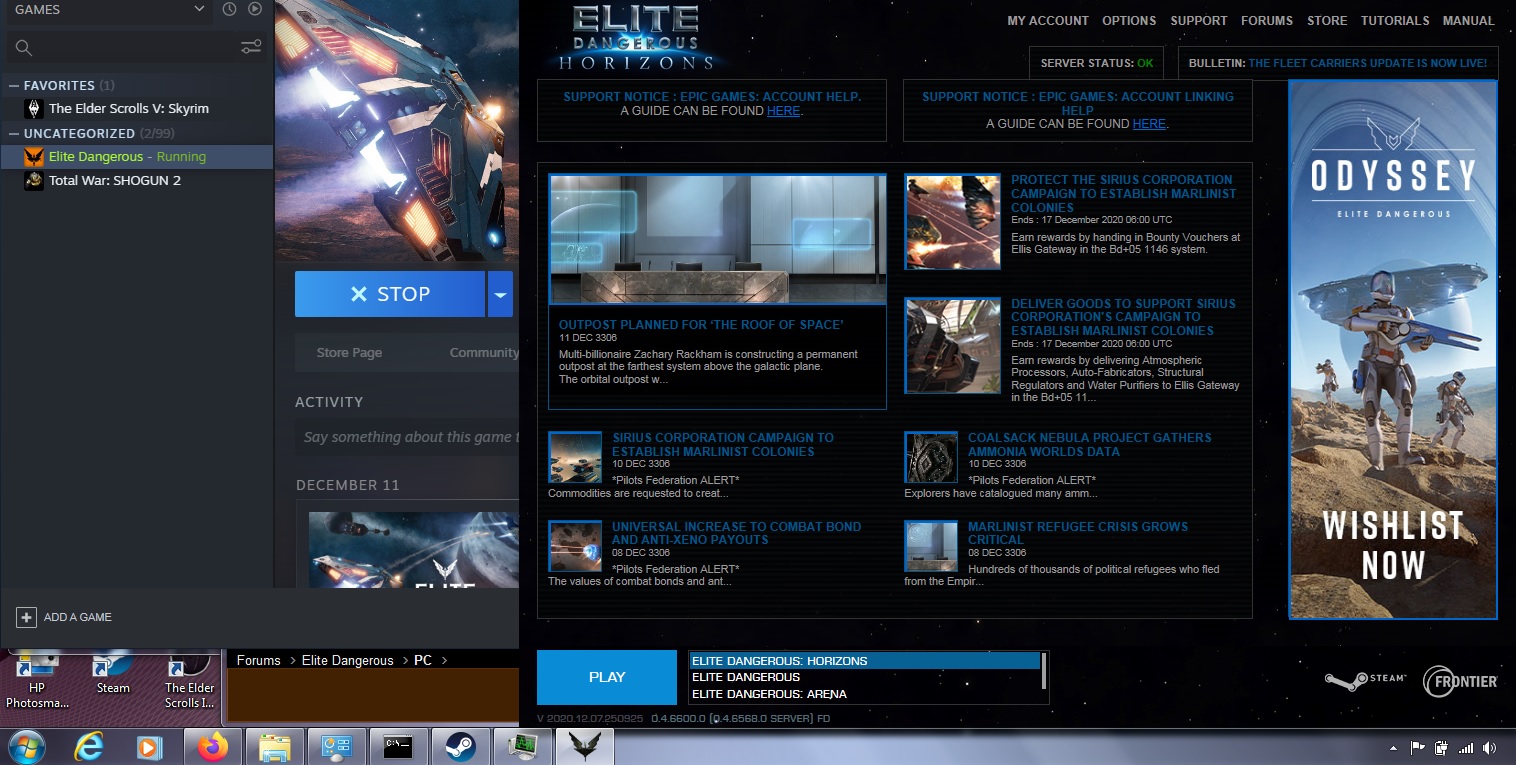Open The Elder Scrolls desktop shortcut

pyautogui.click(x=190, y=682)
